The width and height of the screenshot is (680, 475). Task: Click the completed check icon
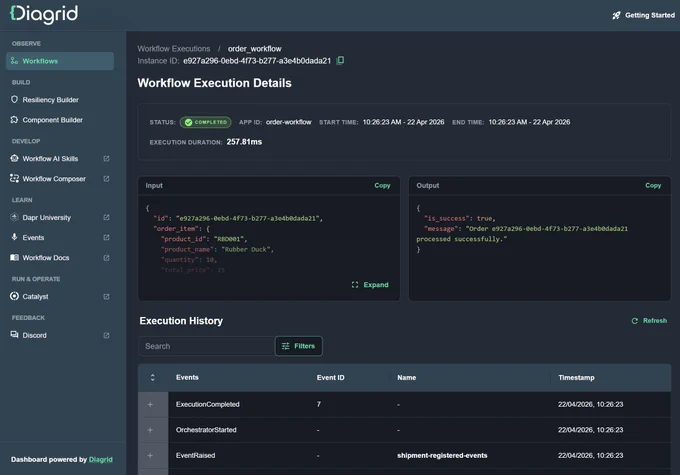tap(188, 122)
